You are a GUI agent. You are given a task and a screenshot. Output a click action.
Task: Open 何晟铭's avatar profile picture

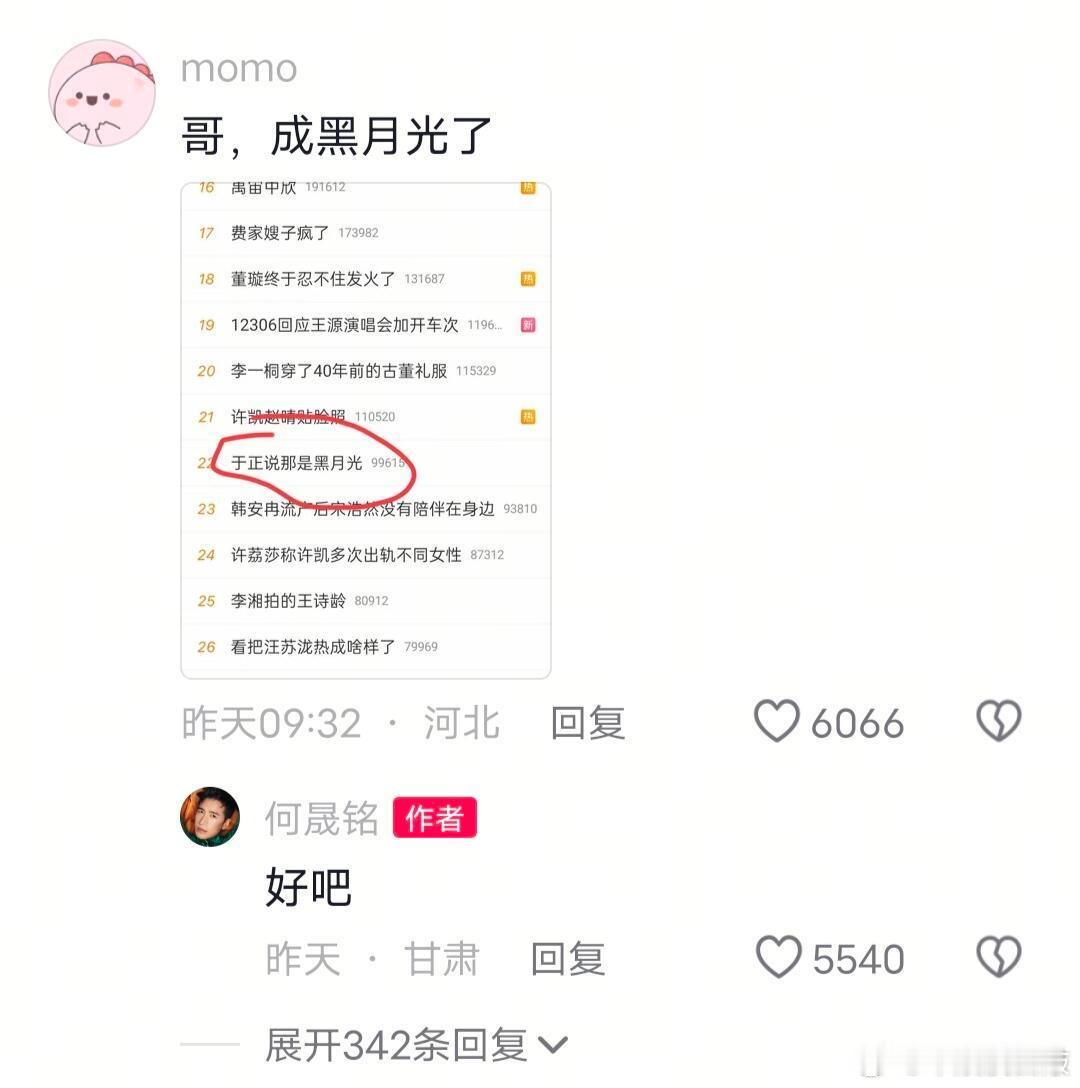point(210,817)
